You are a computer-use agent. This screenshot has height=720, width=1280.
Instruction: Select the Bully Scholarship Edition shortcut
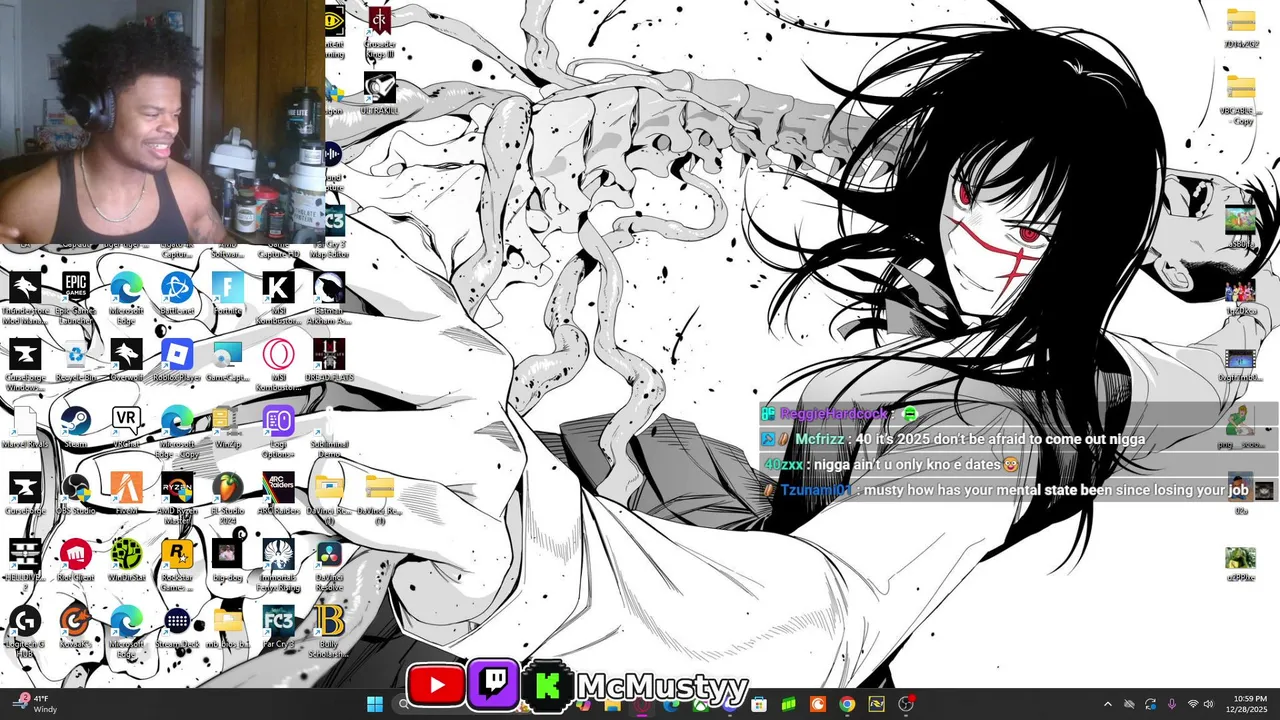tap(329, 633)
